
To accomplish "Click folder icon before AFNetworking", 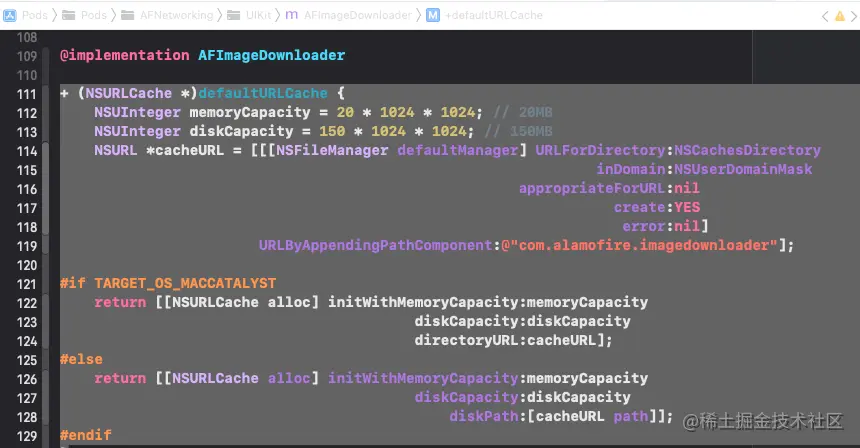I will 127,15.
